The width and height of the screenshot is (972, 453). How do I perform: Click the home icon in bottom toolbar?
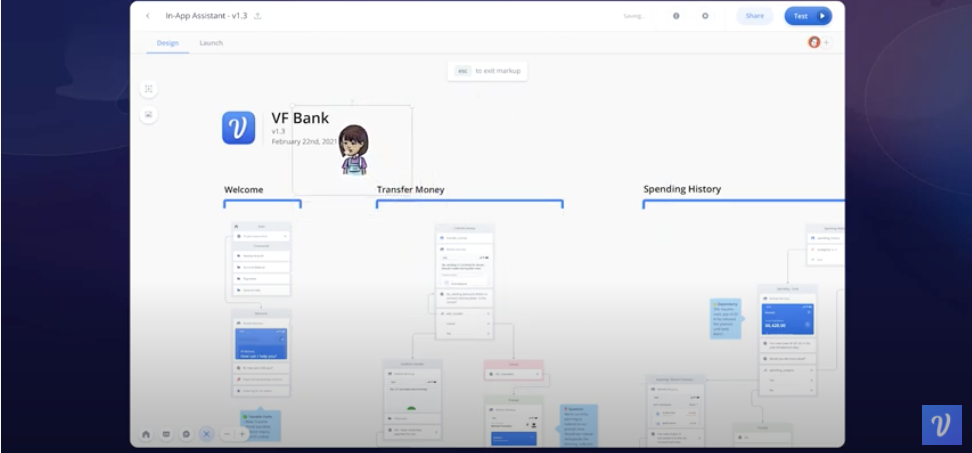(146, 434)
